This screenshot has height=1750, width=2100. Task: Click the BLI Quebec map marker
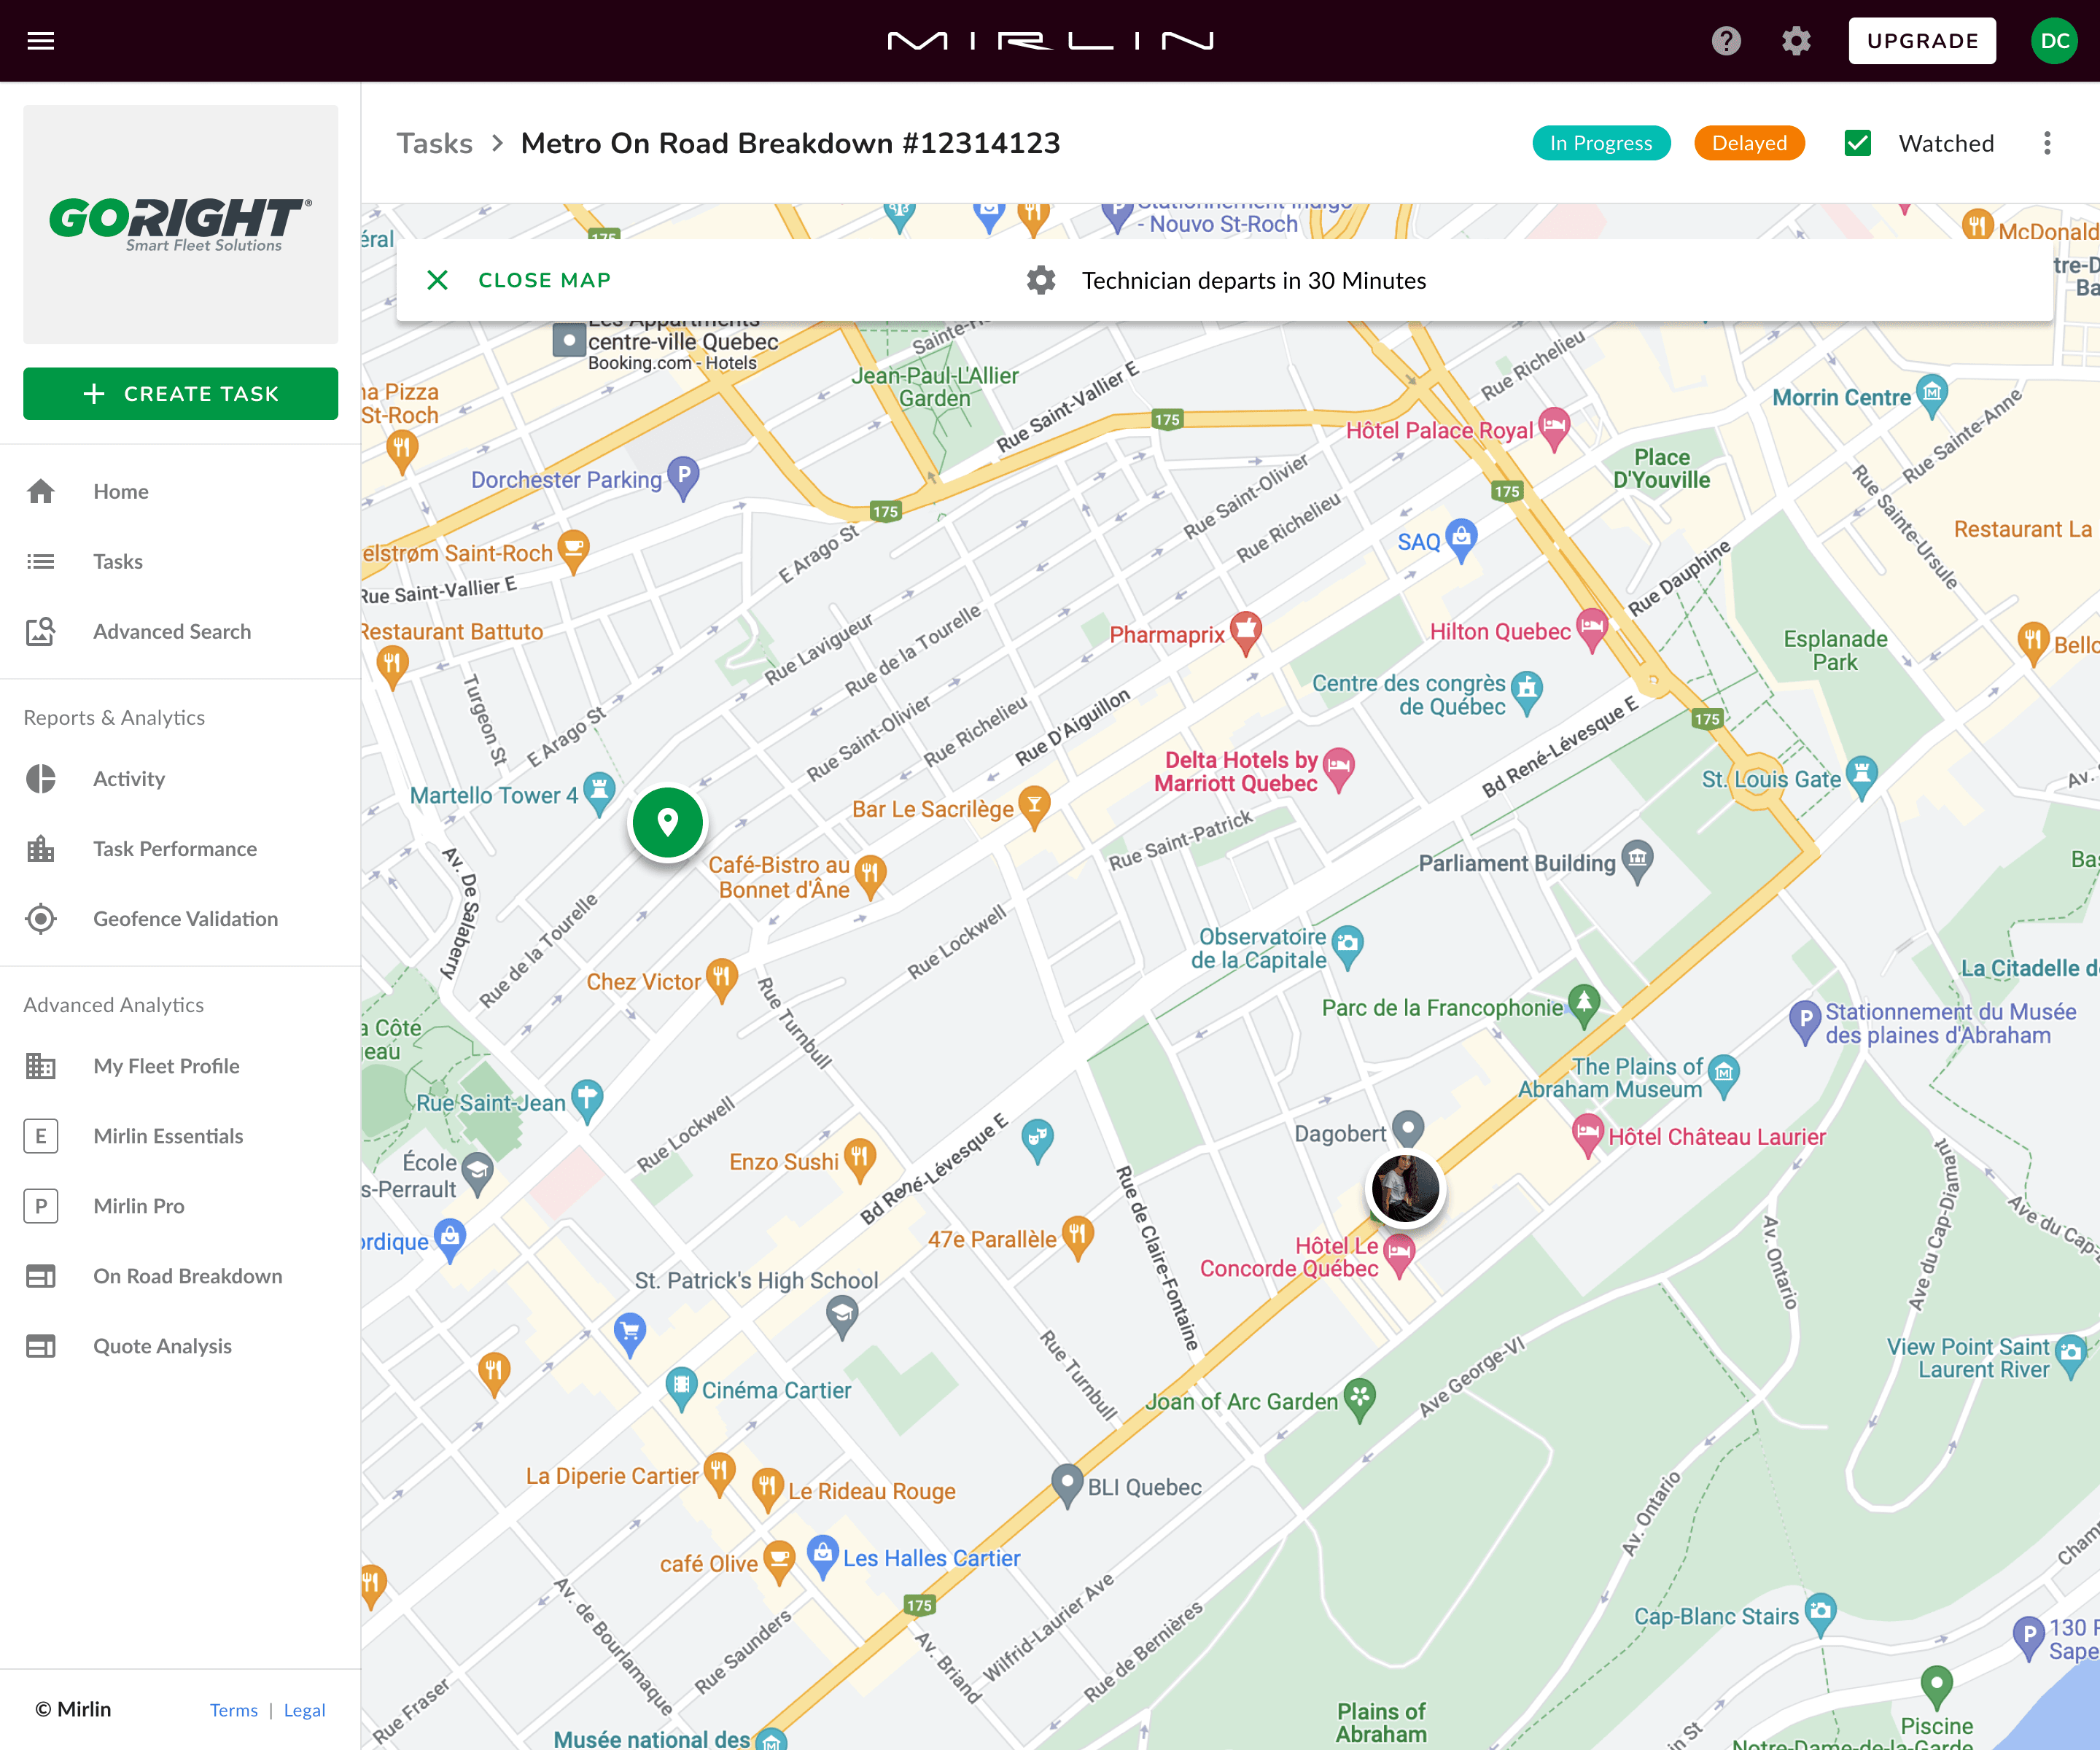click(1067, 1485)
